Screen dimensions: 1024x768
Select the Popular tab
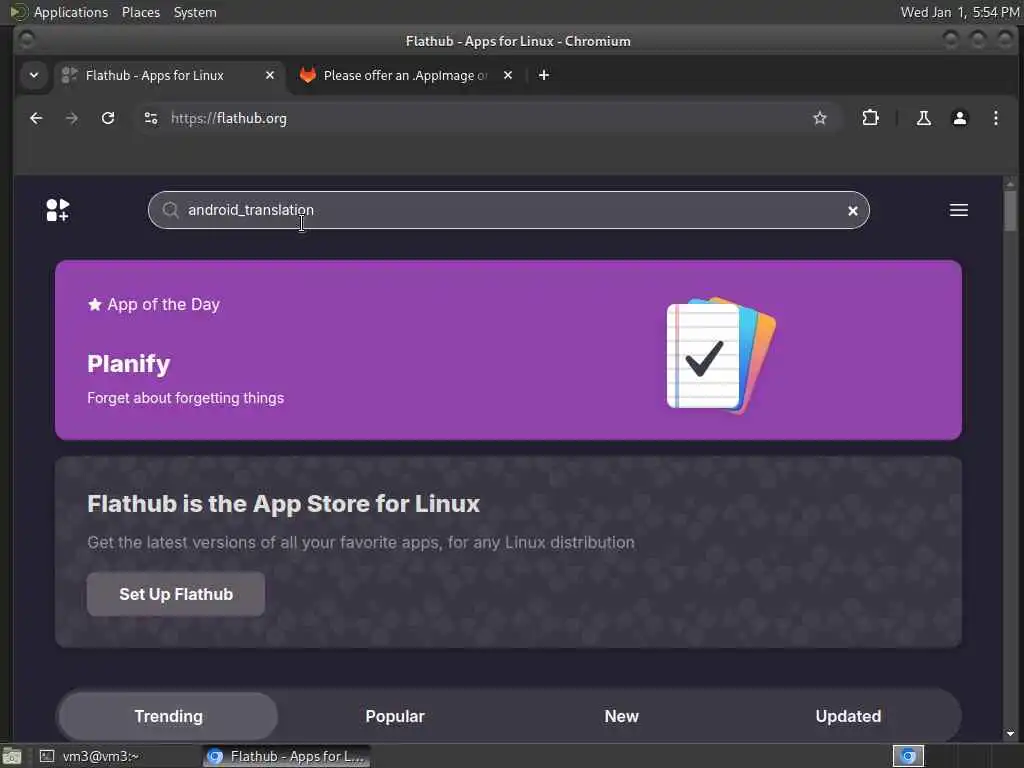(x=394, y=716)
